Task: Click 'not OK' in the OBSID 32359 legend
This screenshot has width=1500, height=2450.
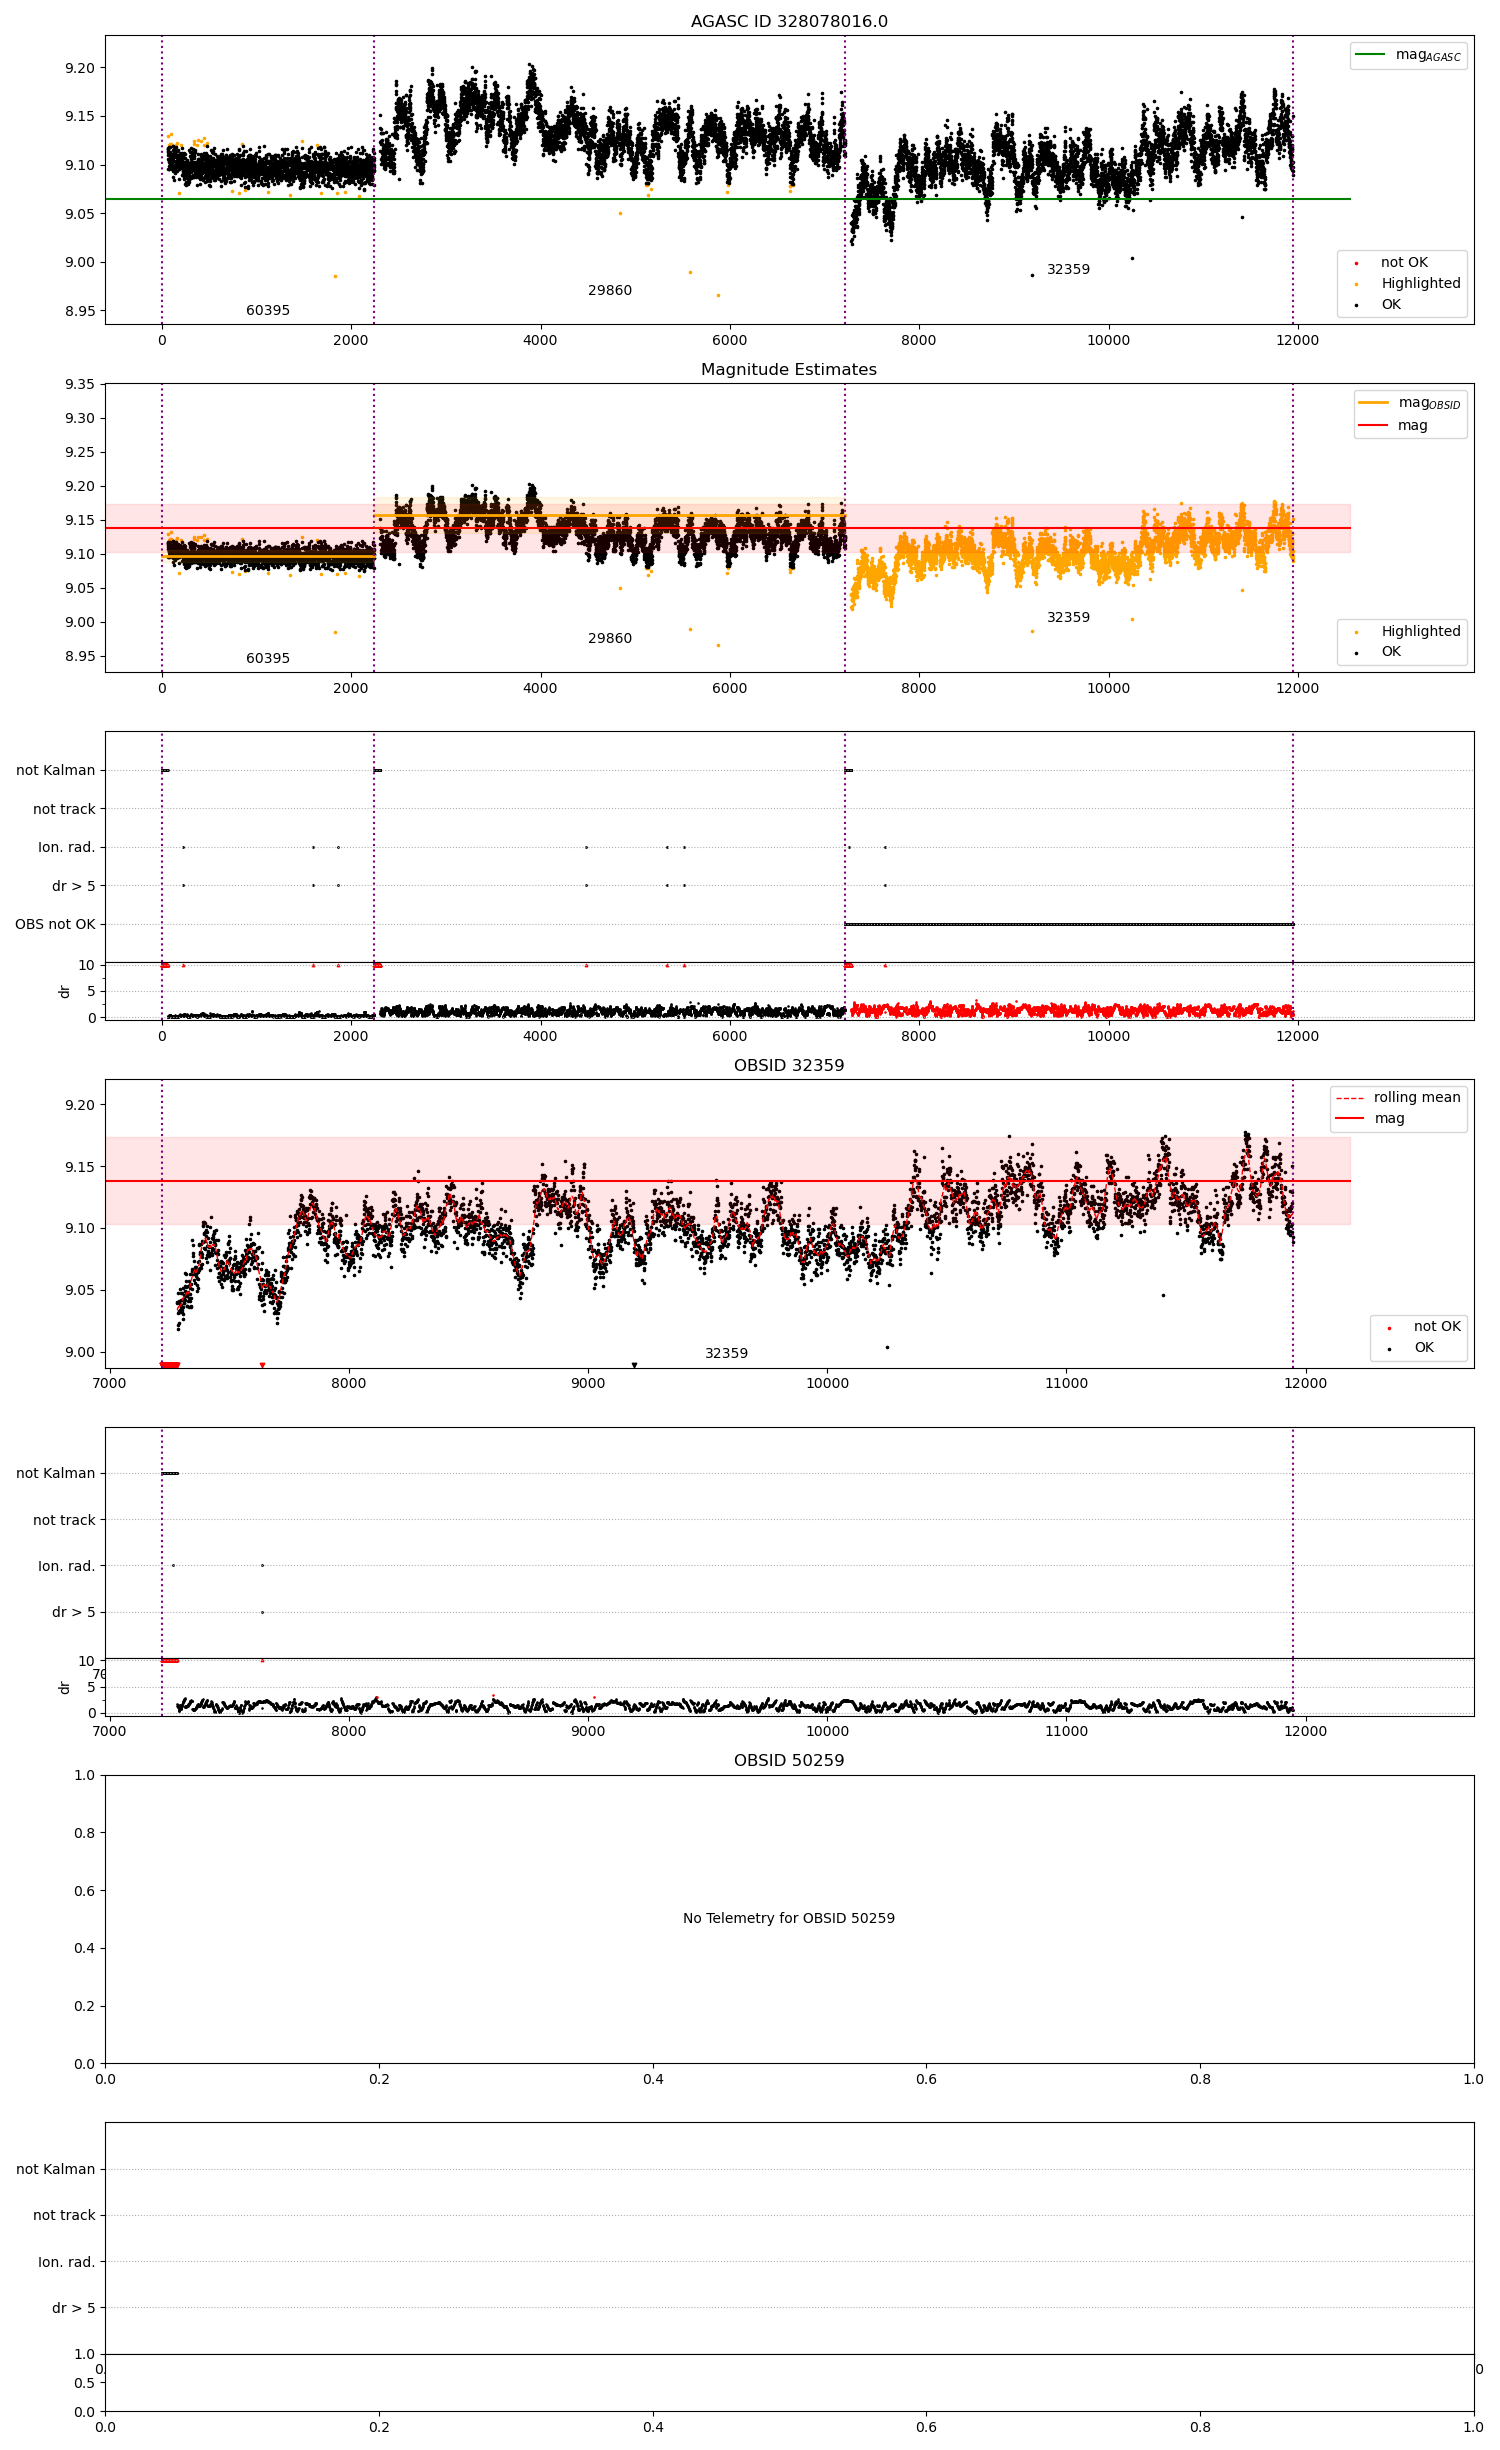Action: pyautogui.click(x=1437, y=1326)
